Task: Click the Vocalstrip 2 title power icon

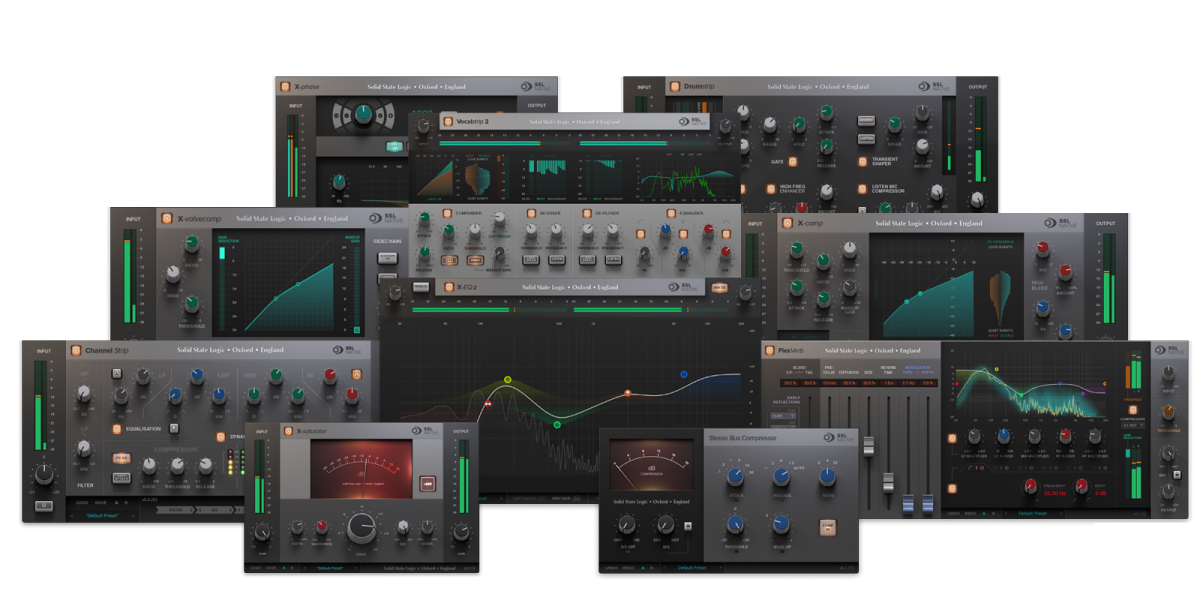Action: coord(447,121)
